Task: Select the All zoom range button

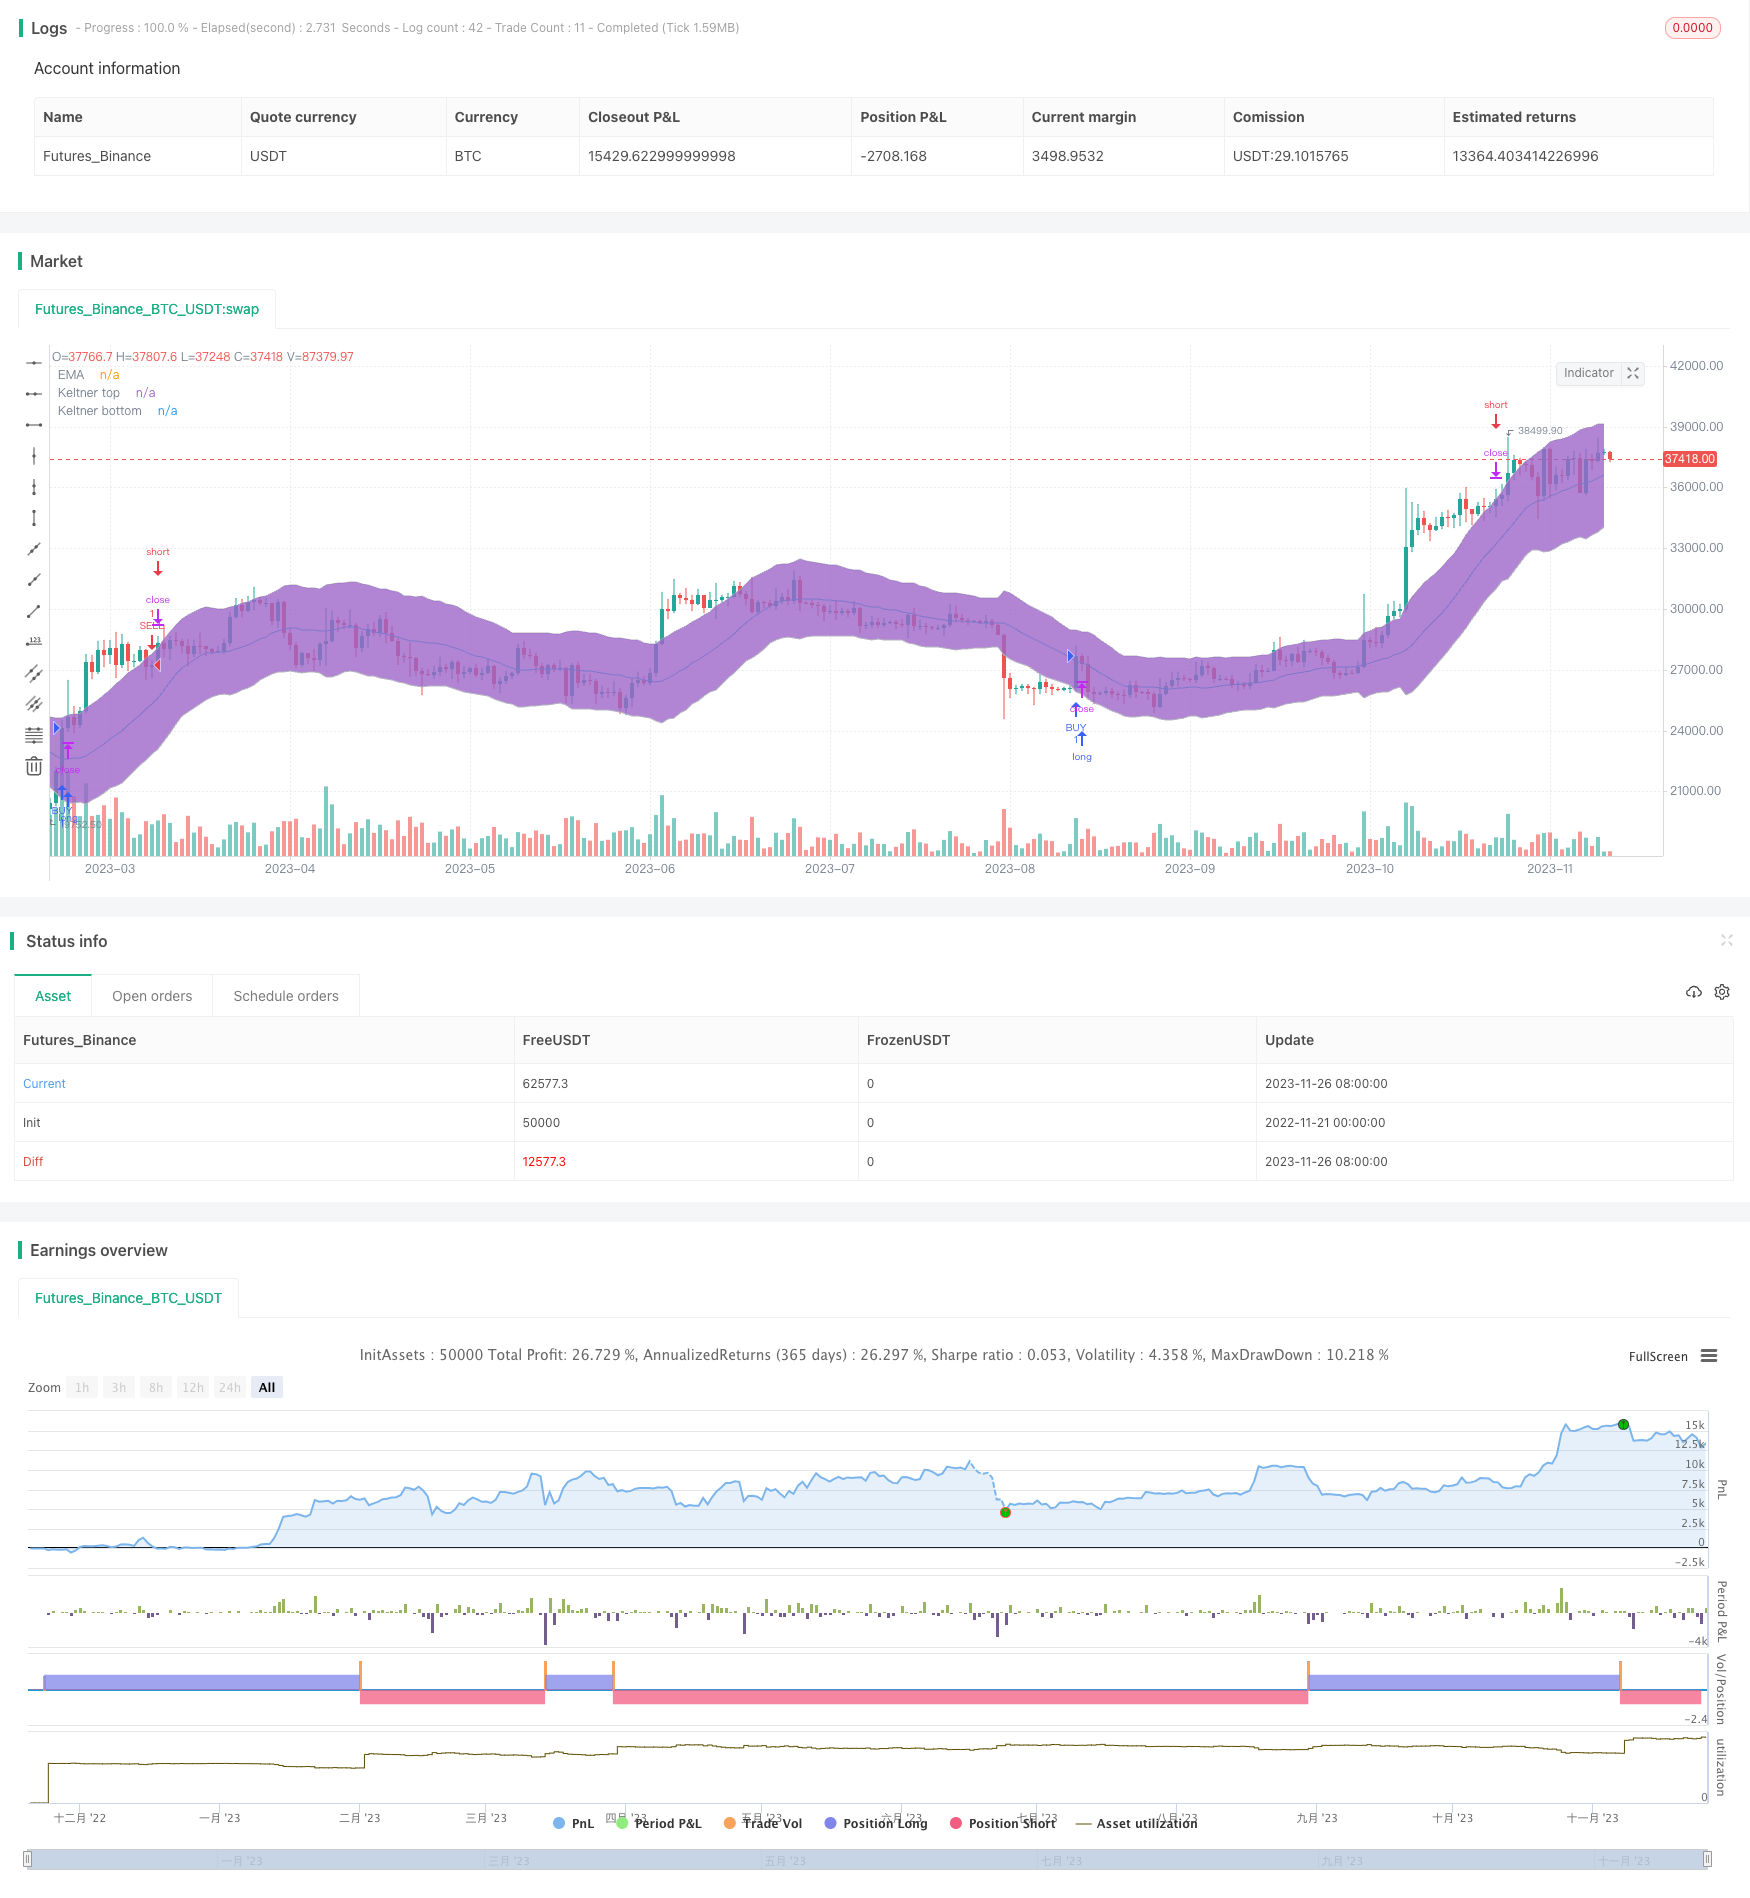Action: (267, 1388)
